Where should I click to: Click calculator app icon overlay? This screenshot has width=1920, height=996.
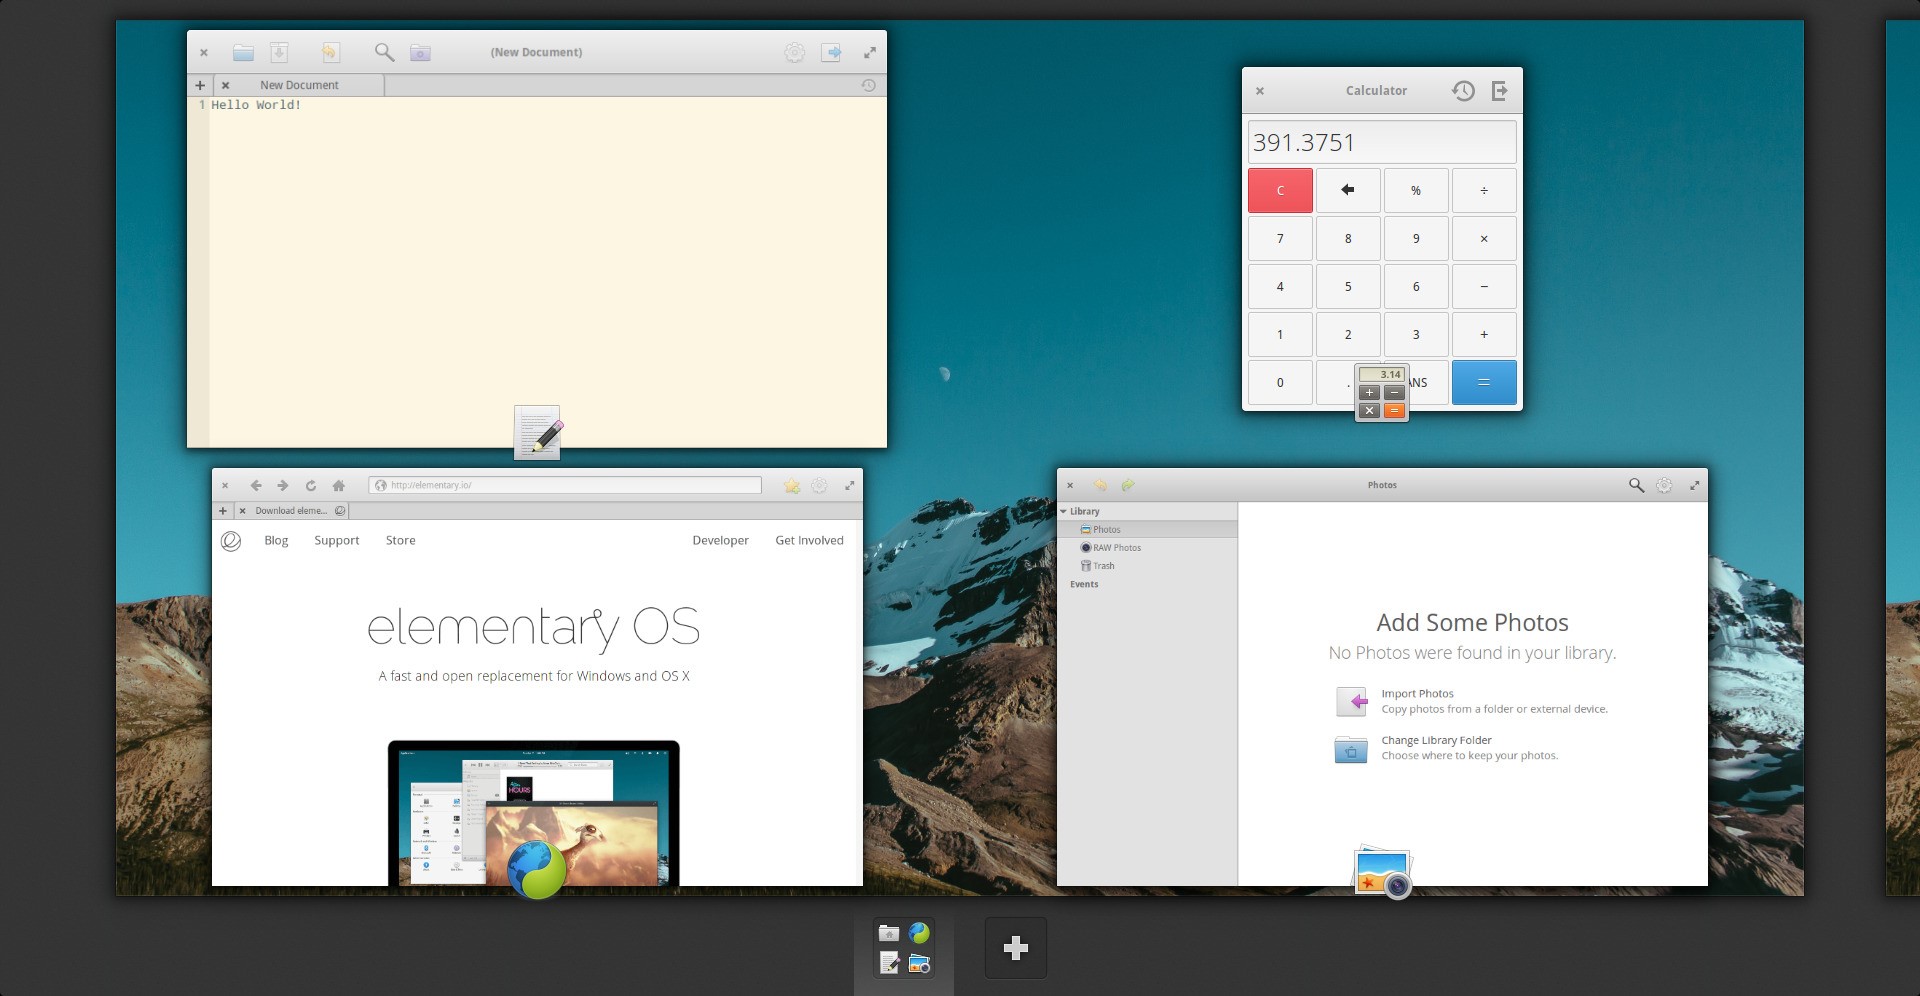point(1382,393)
